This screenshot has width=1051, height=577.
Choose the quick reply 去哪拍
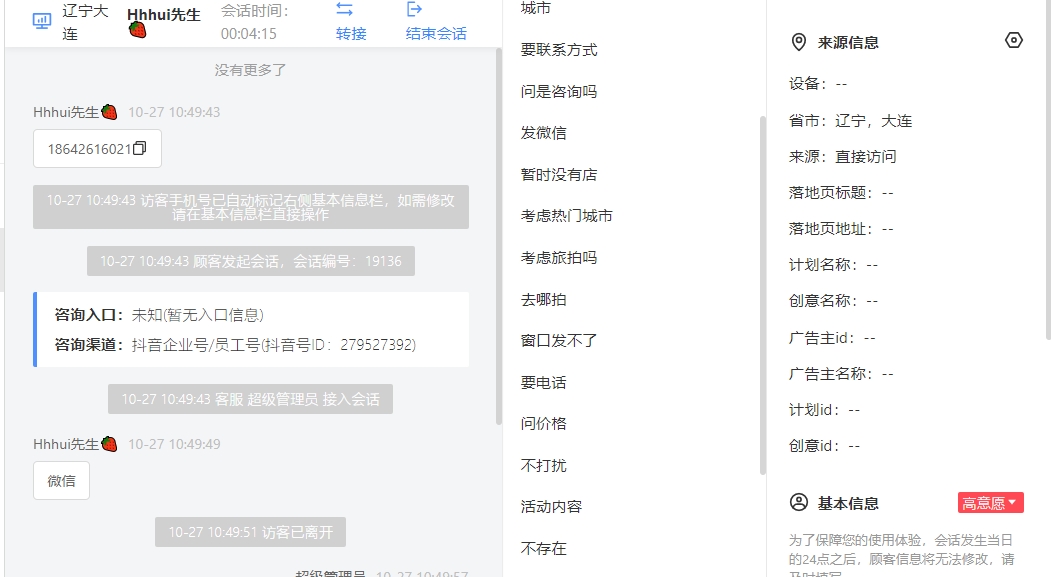(x=543, y=299)
